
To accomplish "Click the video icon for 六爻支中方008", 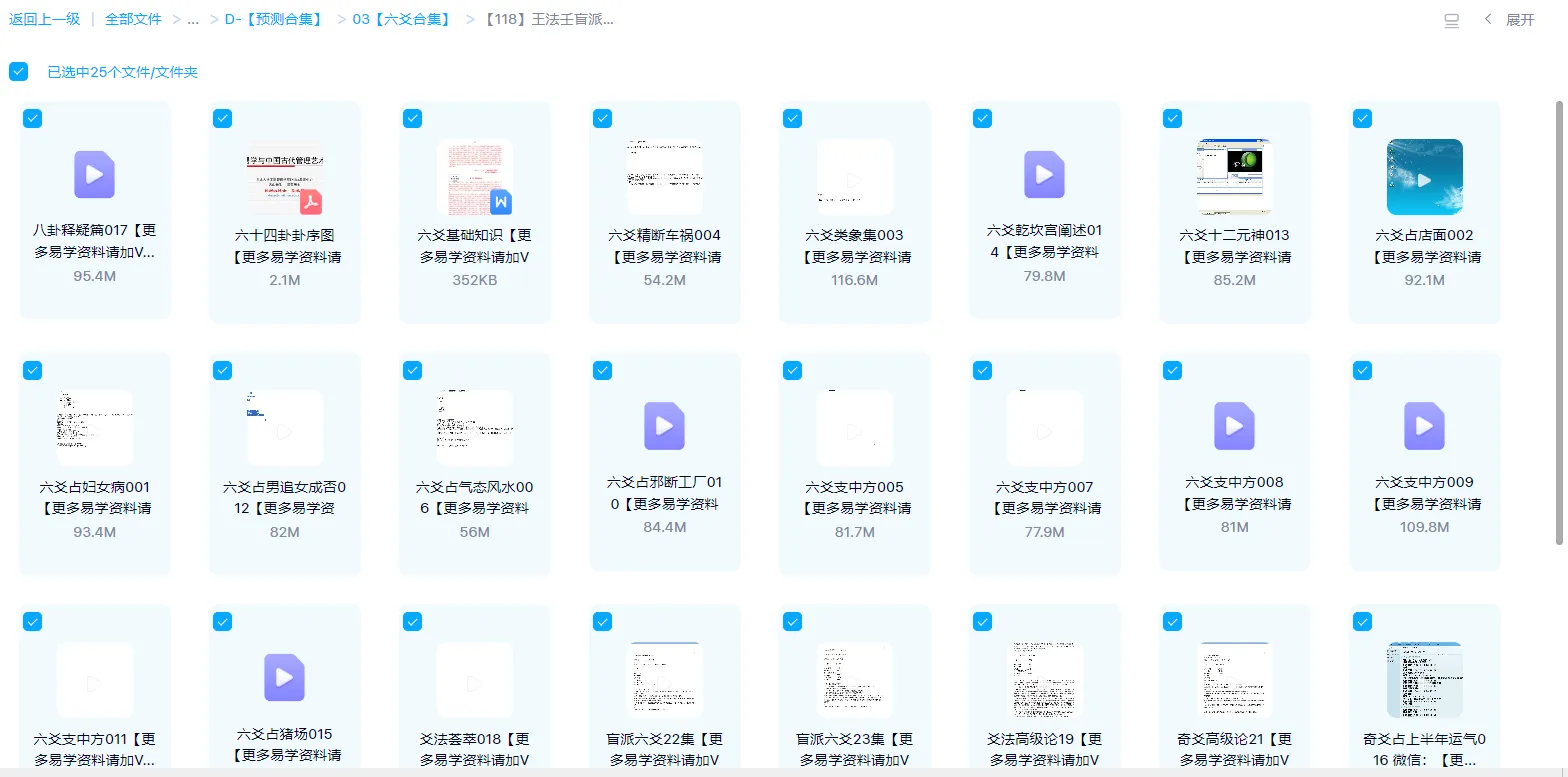I will pos(1234,426).
